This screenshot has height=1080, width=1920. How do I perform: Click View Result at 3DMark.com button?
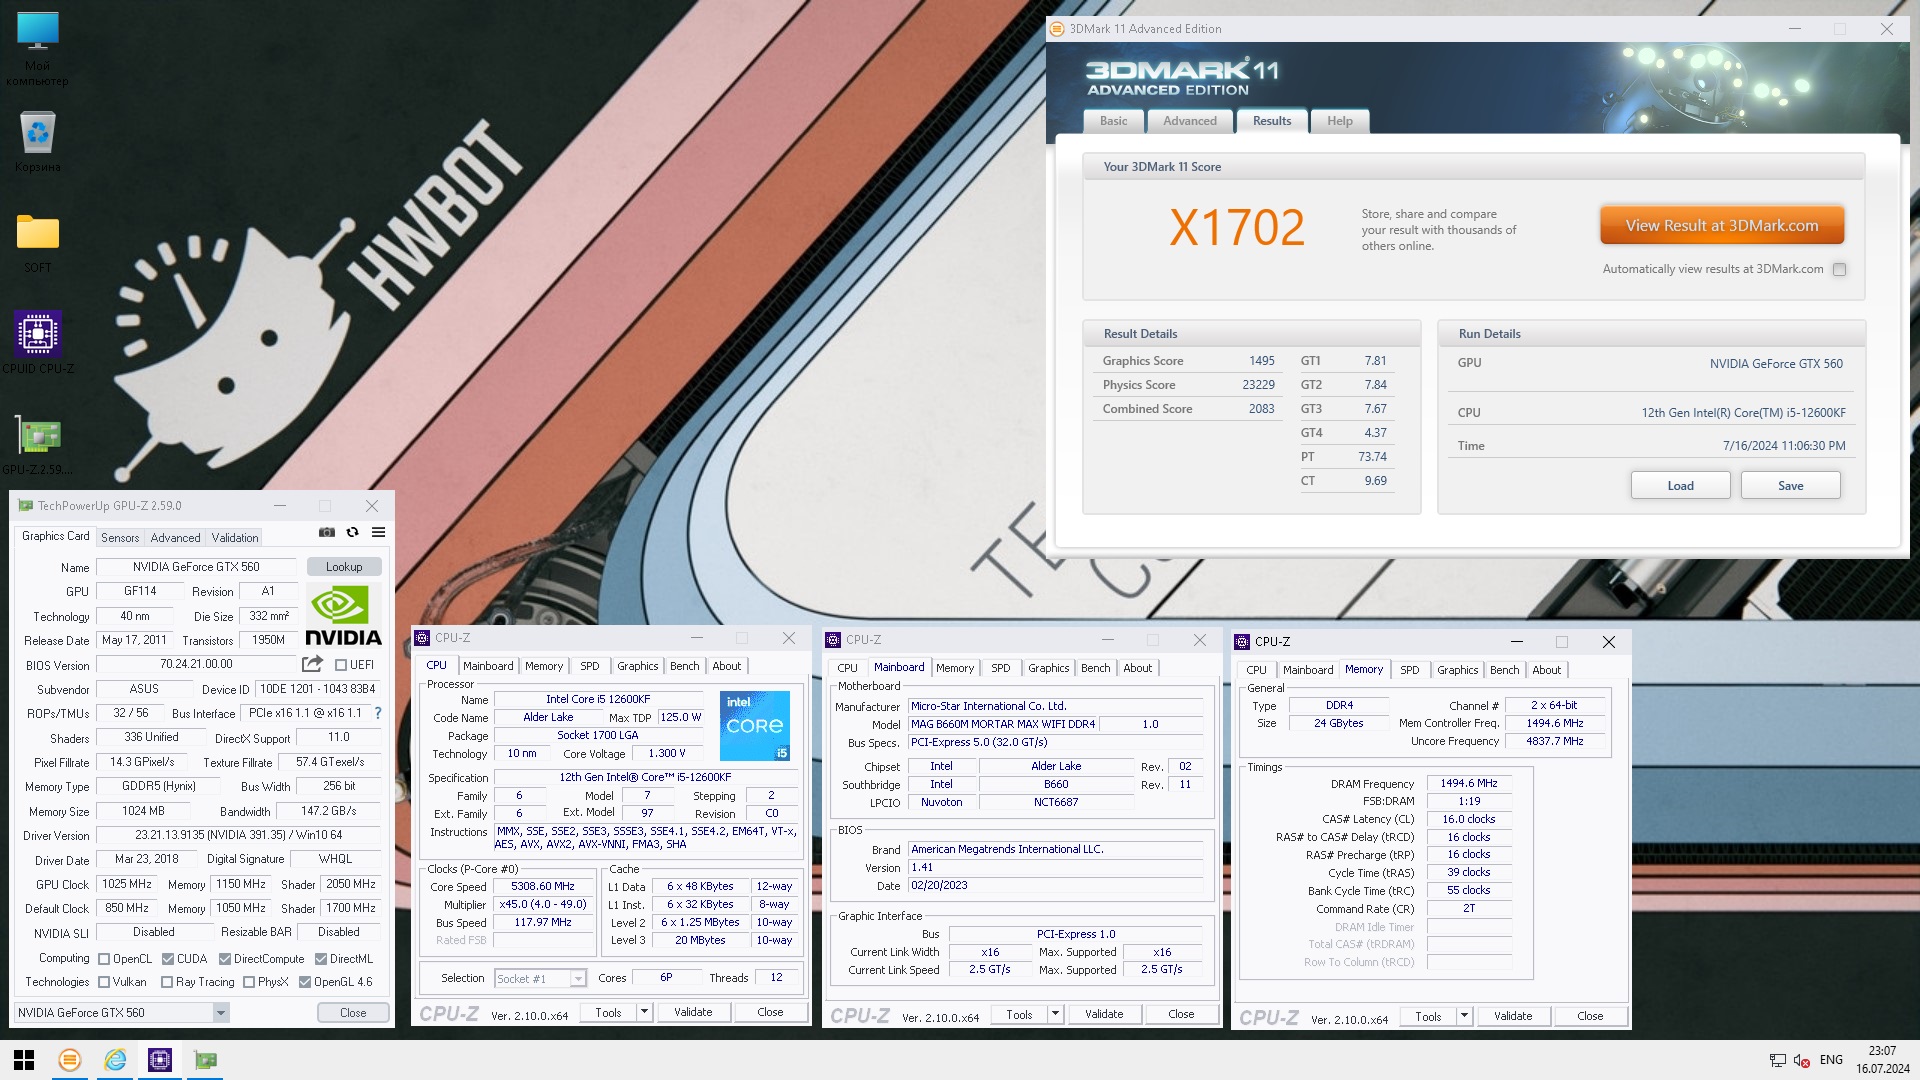[x=1722, y=226]
